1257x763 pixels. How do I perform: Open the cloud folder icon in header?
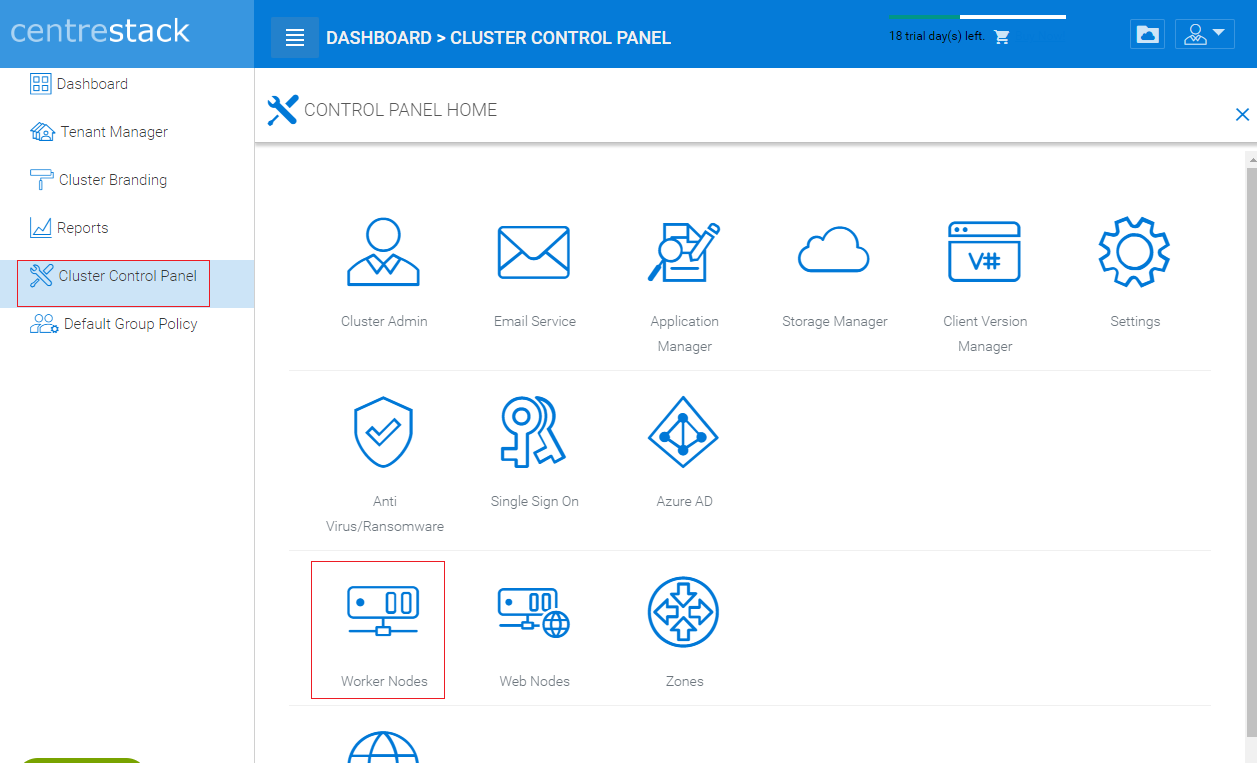pyautogui.click(x=1148, y=35)
